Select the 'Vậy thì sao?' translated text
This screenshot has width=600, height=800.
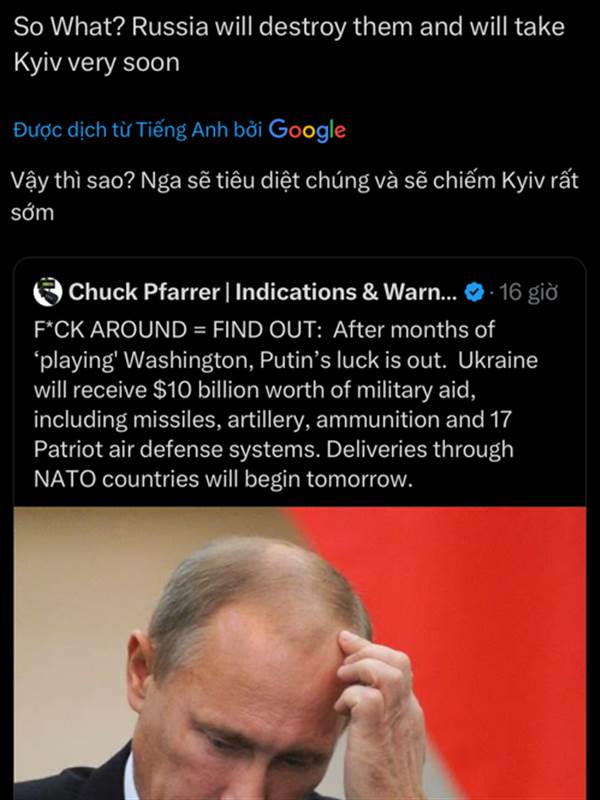pyautogui.click(x=72, y=180)
